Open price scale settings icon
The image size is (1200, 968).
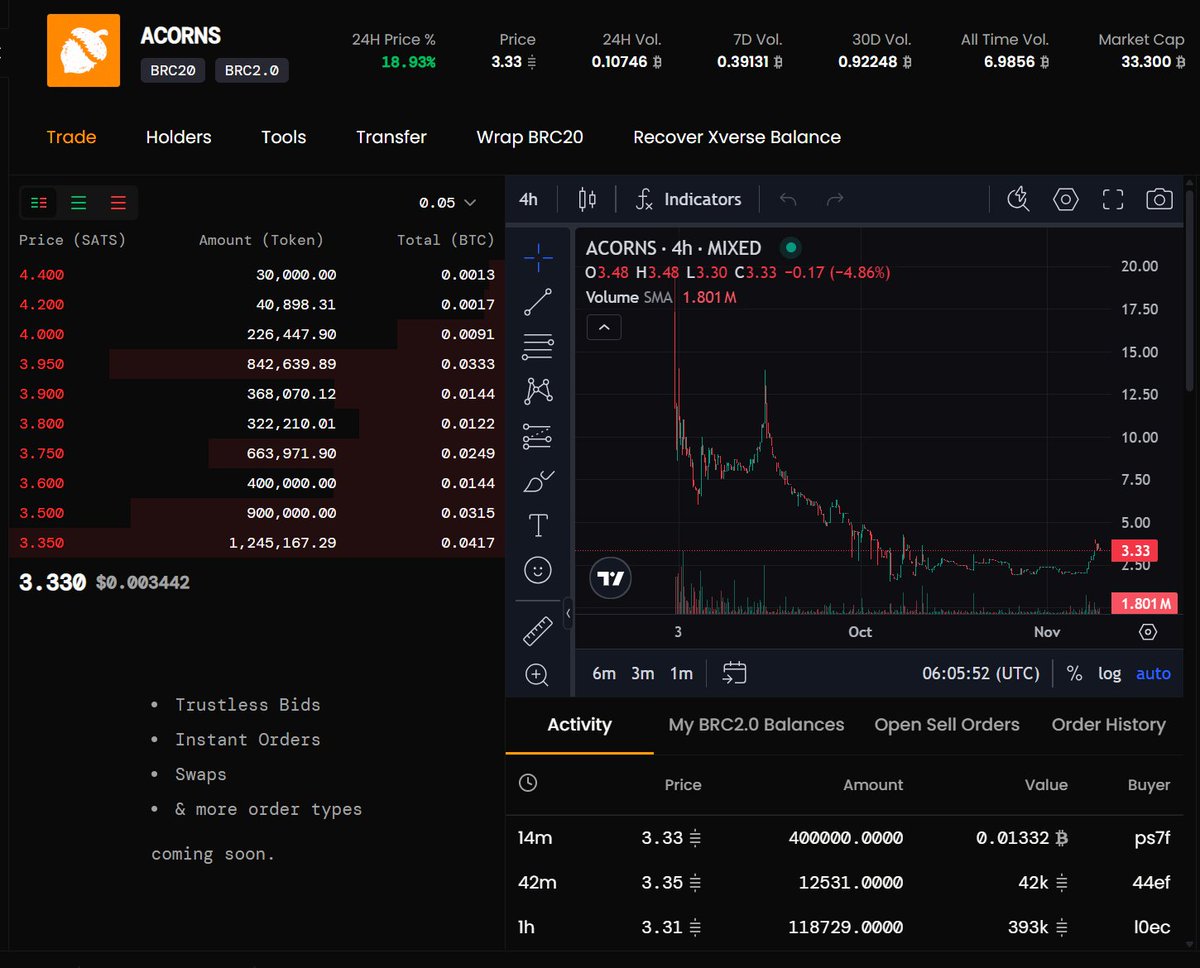tap(1148, 632)
